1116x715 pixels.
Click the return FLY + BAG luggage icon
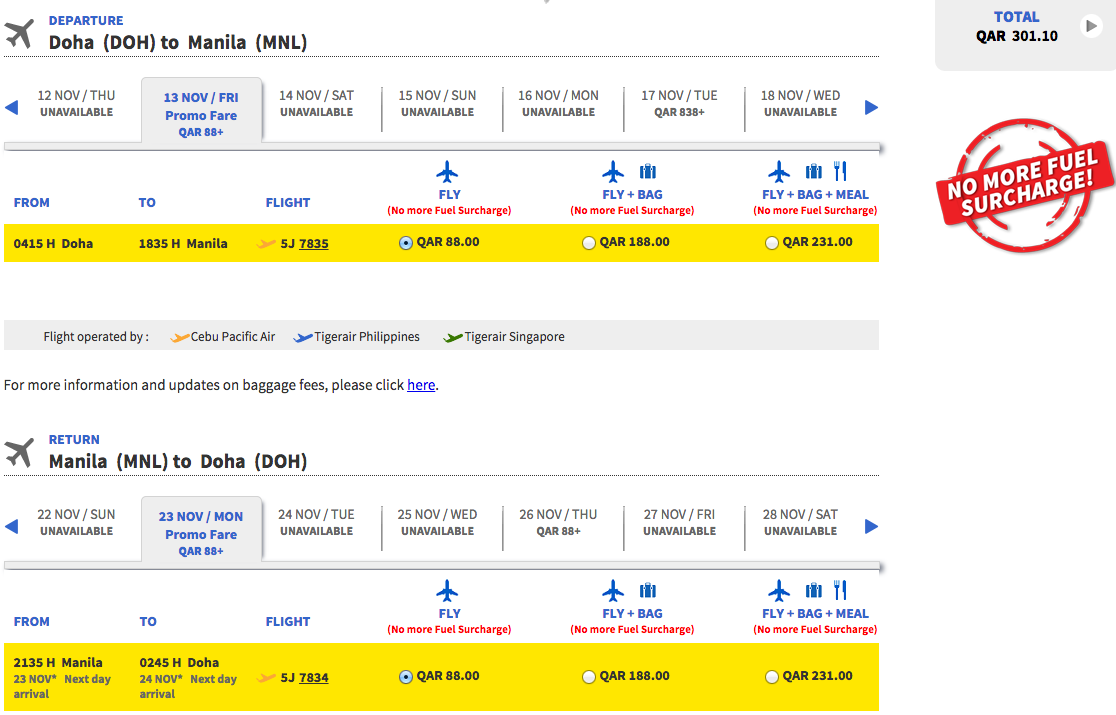click(648, 590)
